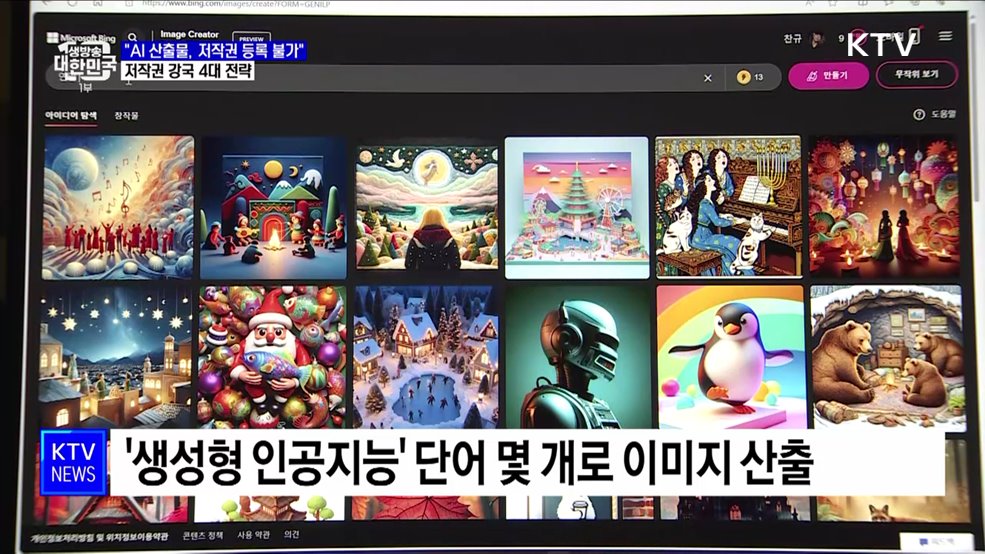The image size is (985, 554).
Task: Open the hamburger menu icon
Action: point(945,36)
